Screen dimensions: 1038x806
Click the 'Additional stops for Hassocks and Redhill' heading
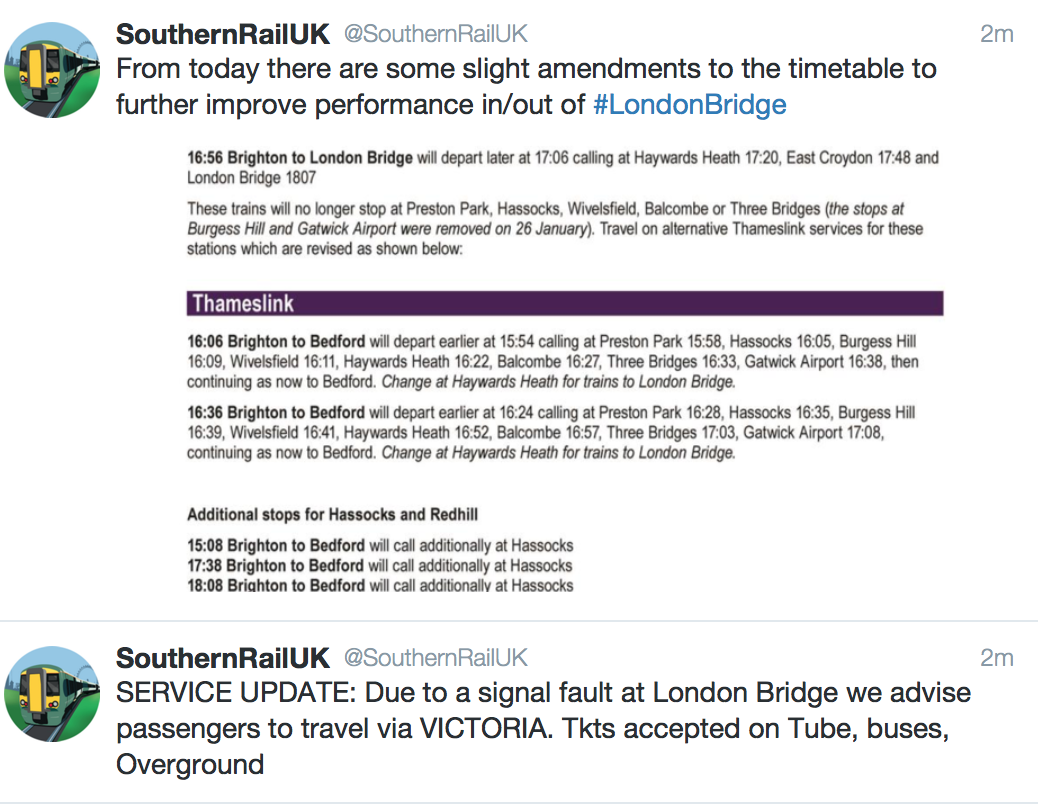point(333,515)
